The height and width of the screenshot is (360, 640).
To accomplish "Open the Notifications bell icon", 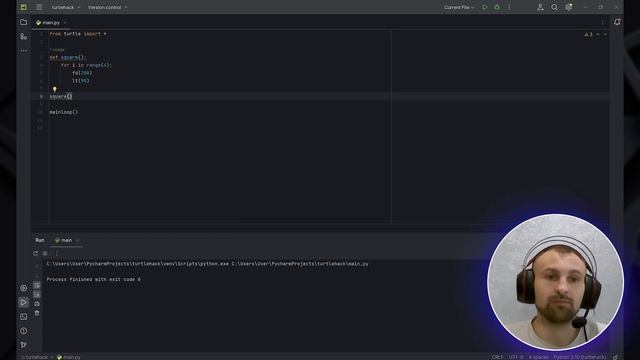I will pyautogui.click(x=617, y=22).
